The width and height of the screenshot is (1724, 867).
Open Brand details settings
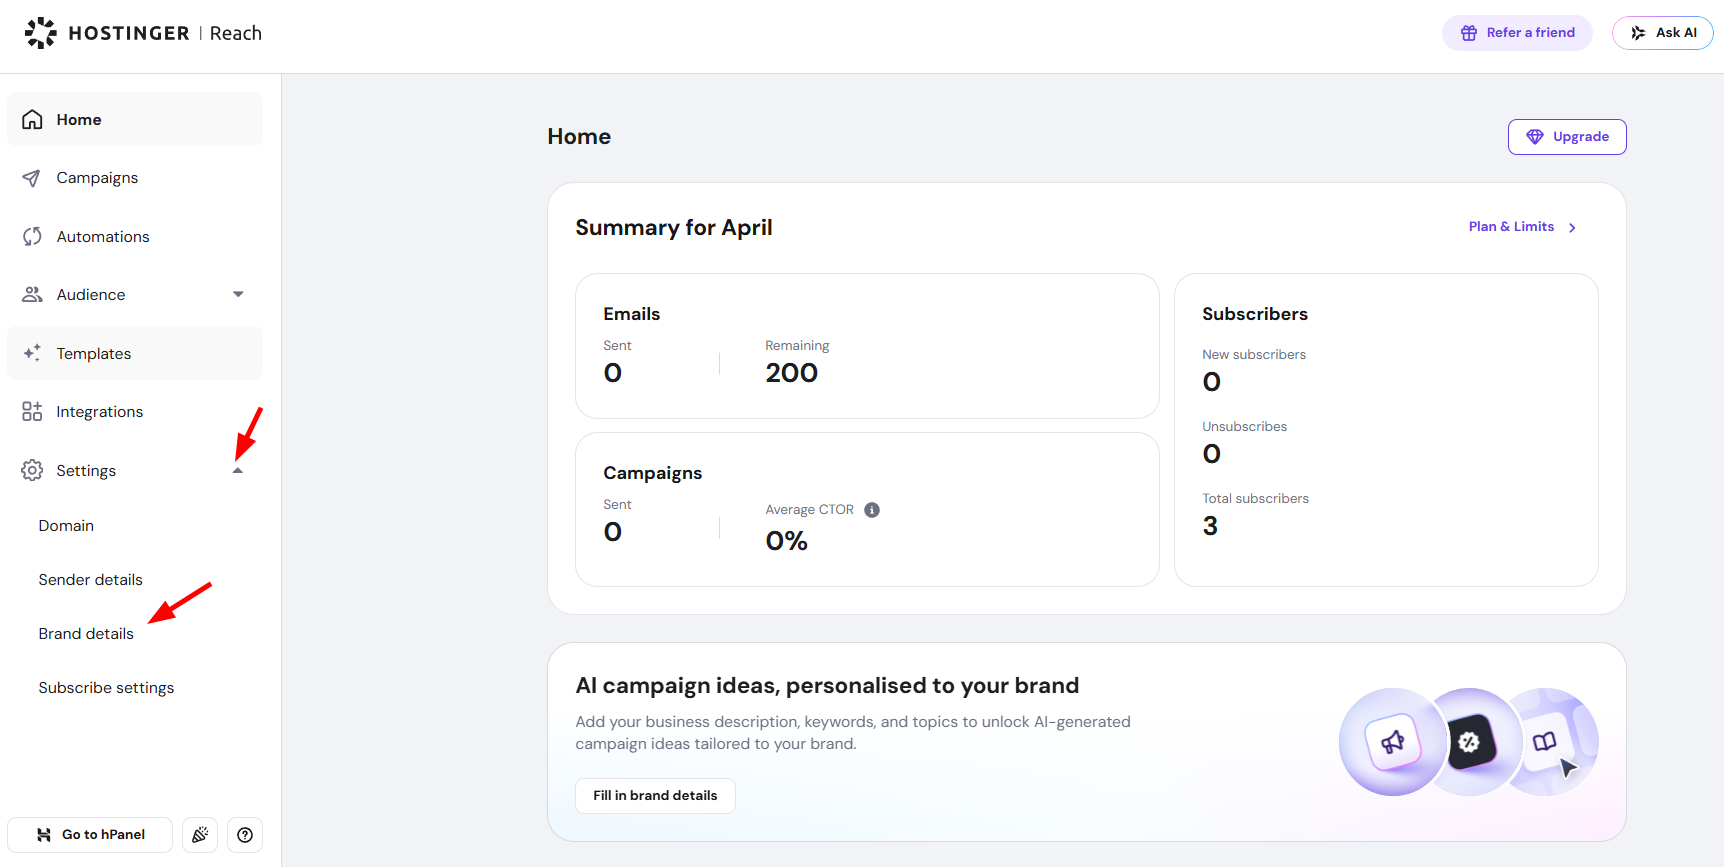click(86, 634)
